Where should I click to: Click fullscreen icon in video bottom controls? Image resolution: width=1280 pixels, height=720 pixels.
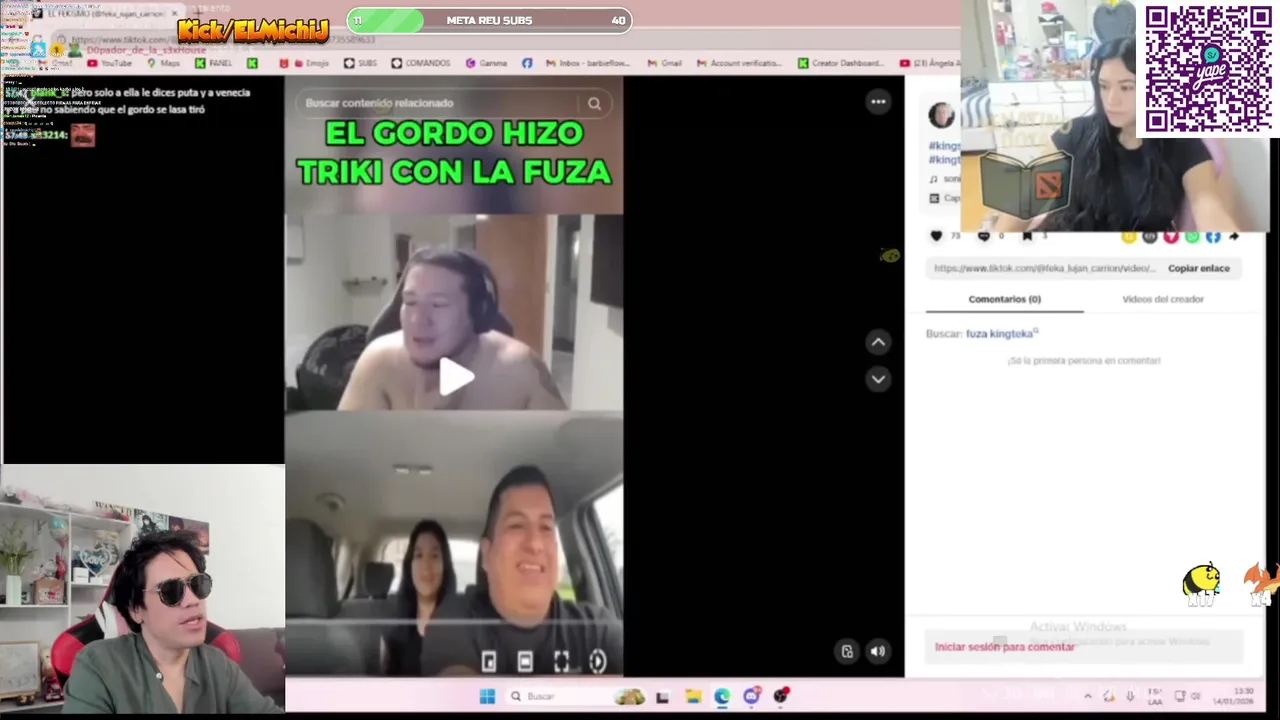click(x=561, y=661)
